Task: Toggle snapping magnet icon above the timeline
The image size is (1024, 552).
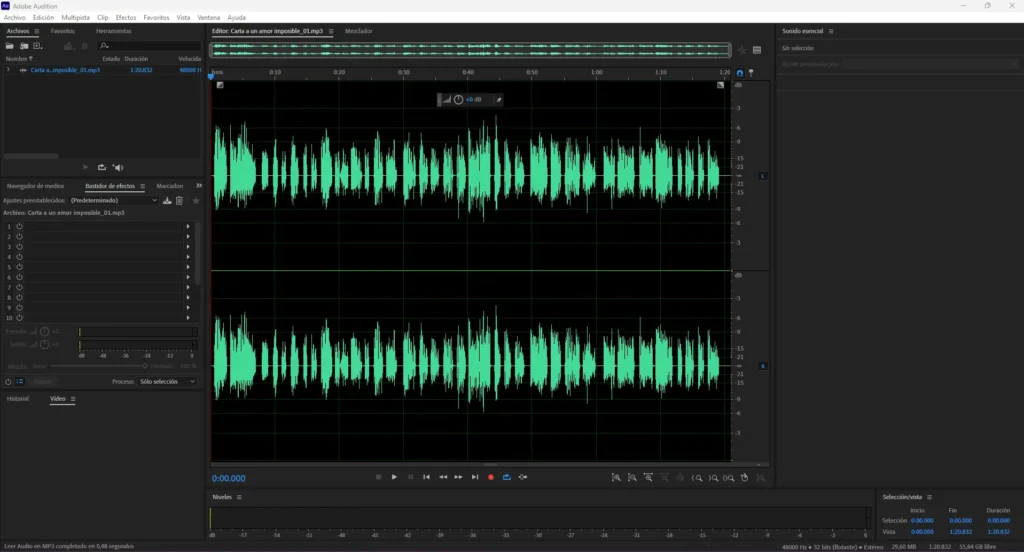Action: [739, 73]
